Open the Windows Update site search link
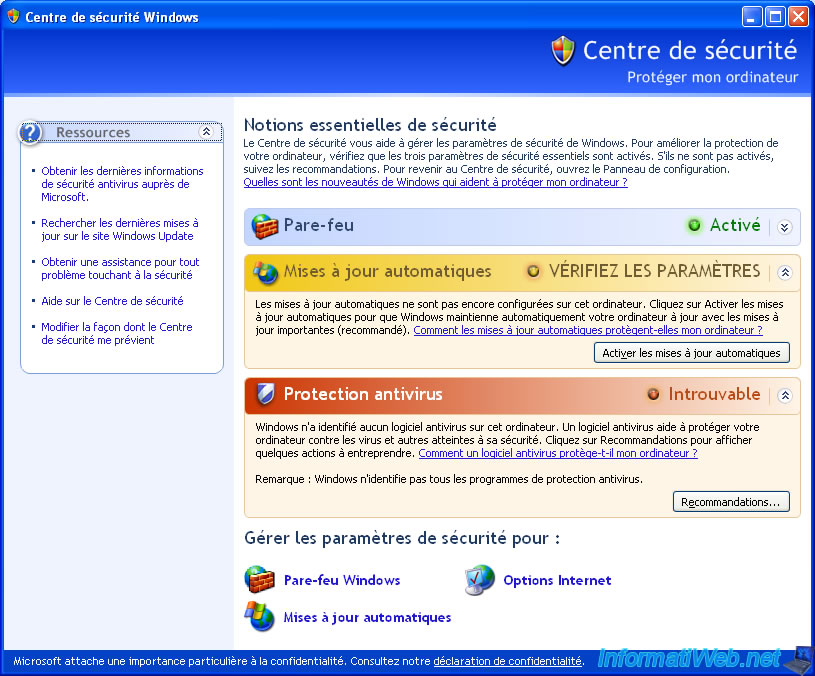 120,229
